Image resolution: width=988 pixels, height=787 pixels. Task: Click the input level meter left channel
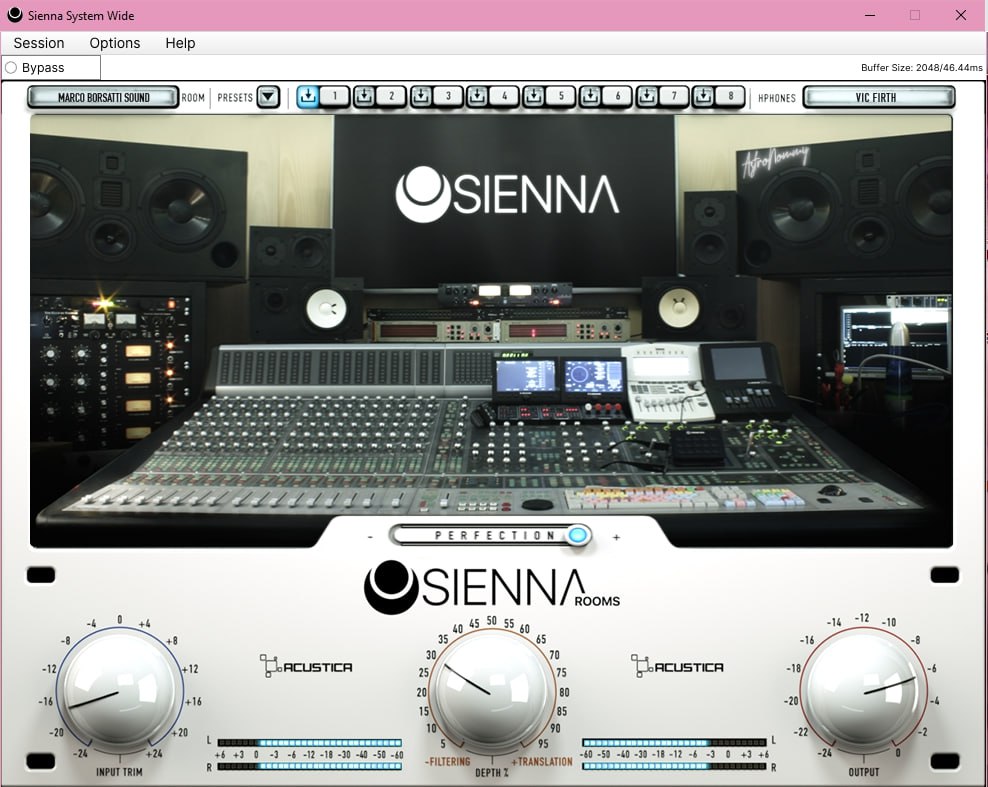(x=310, y=743)
